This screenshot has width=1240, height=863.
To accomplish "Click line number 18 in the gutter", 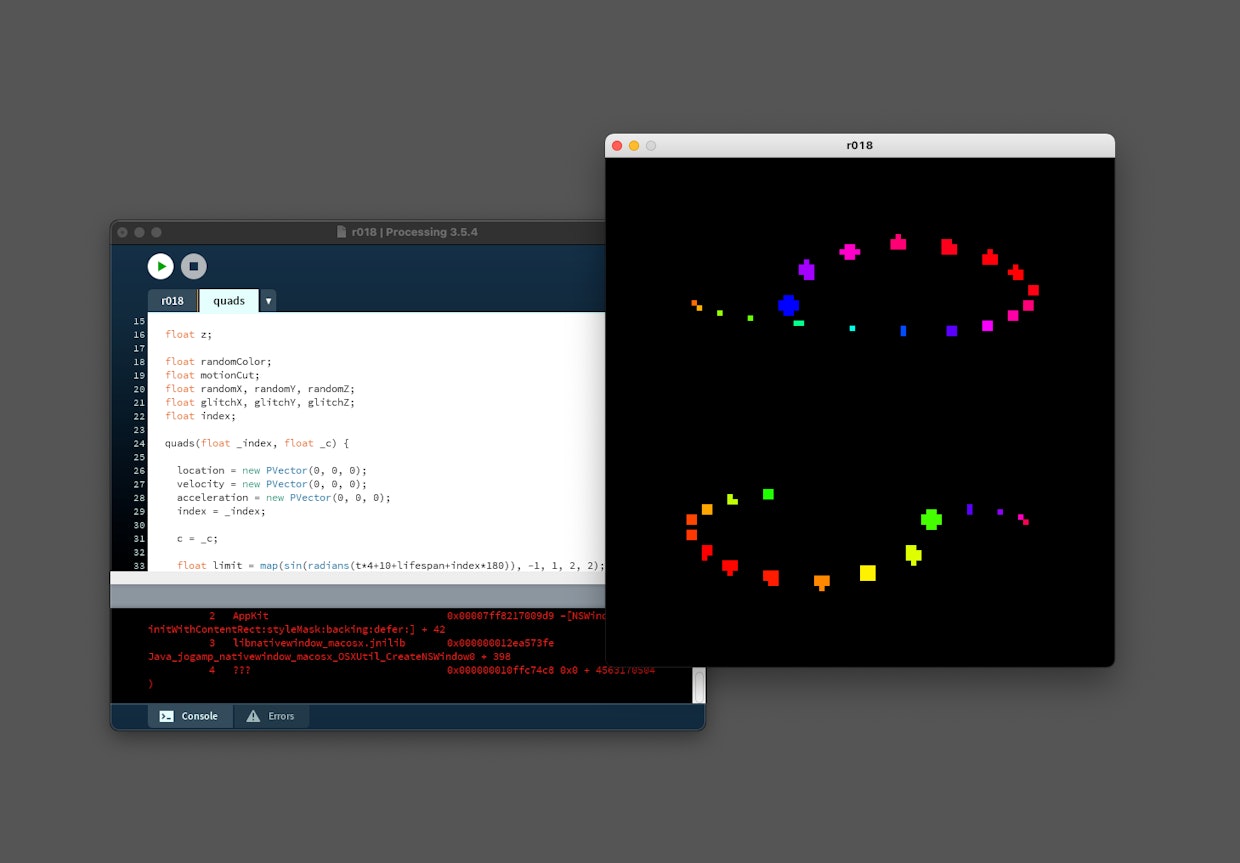I will (139, 362).
